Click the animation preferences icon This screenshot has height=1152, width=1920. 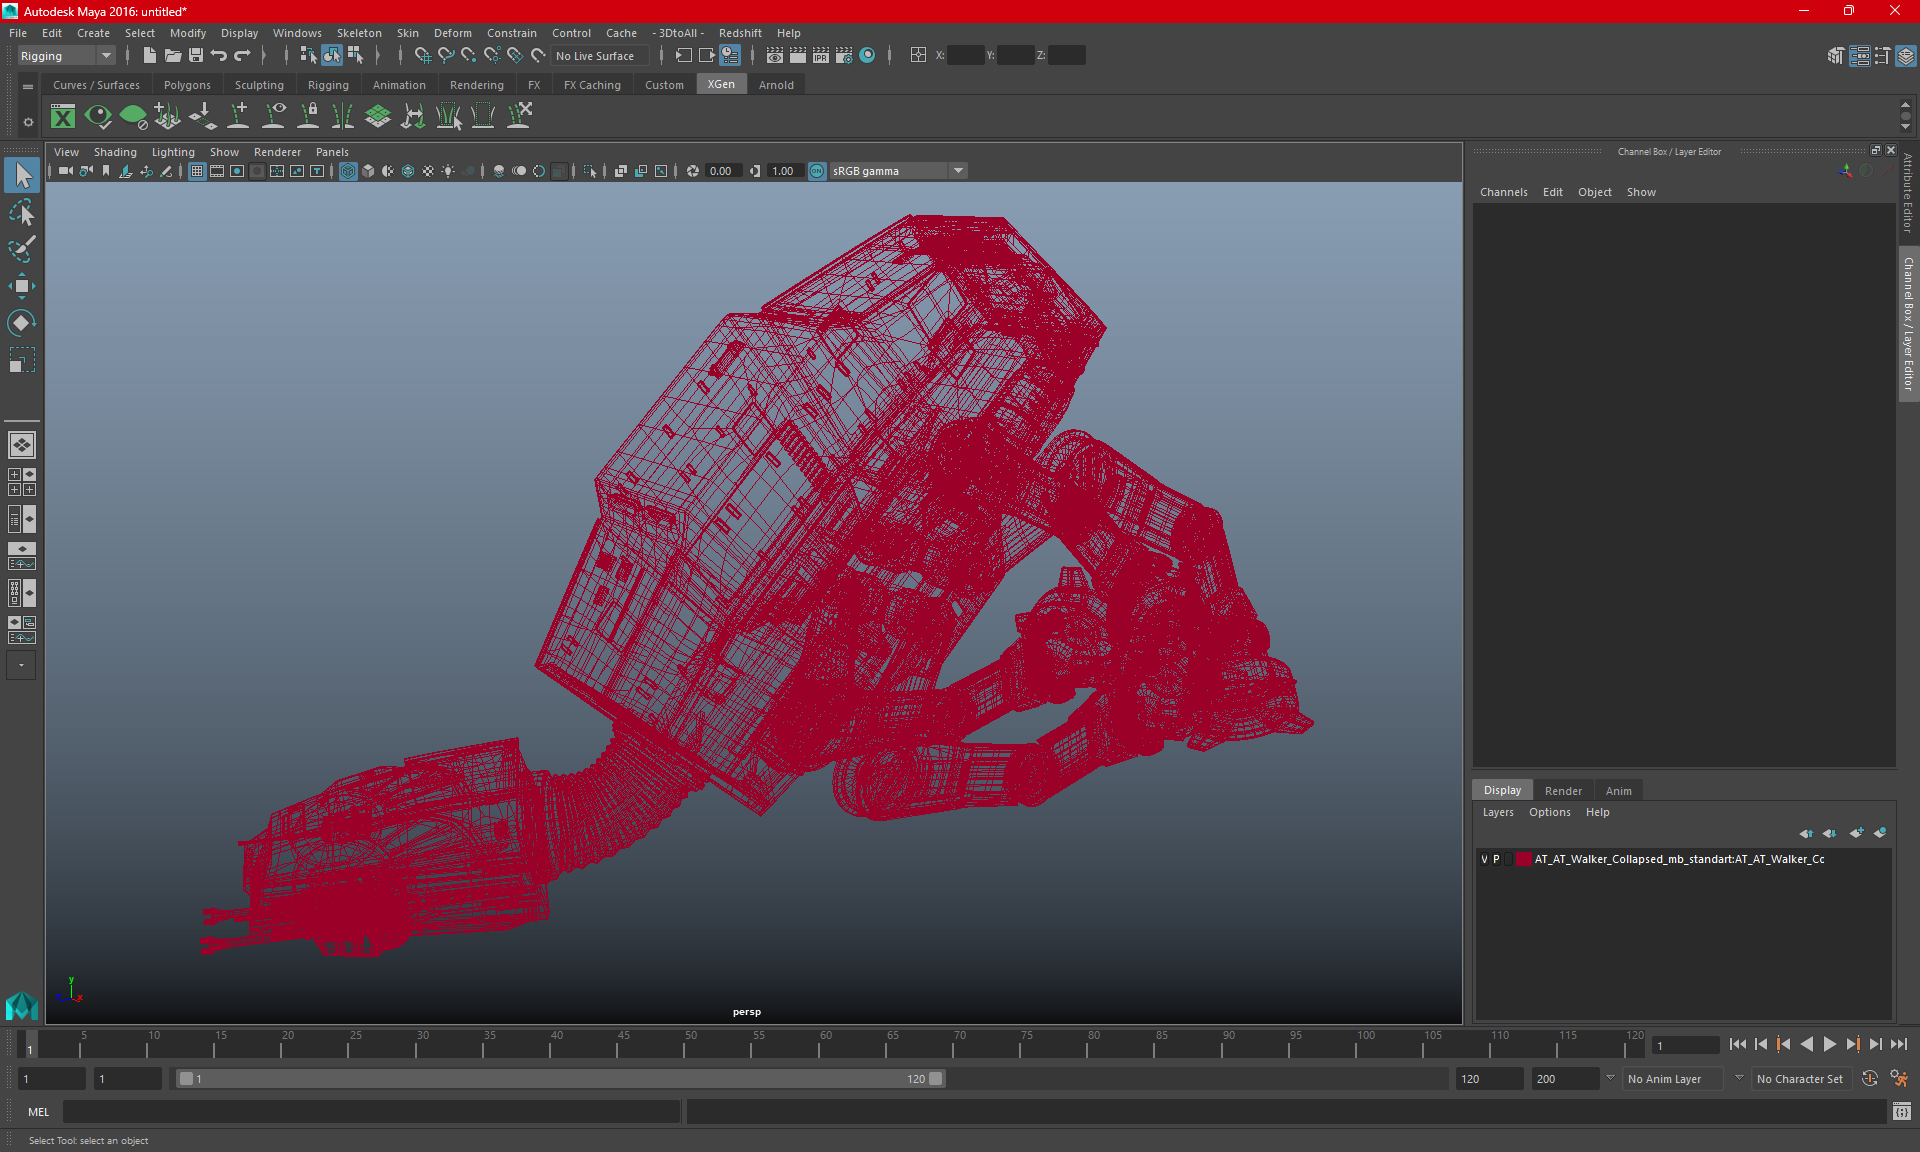[x=1899, y=1079]
